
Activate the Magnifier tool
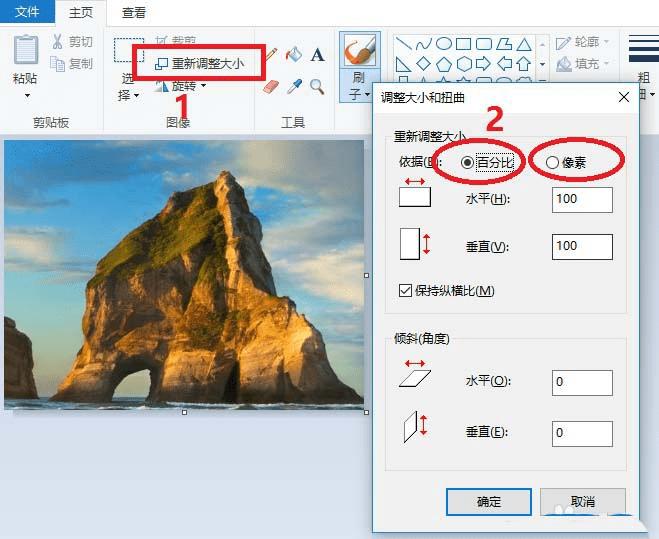[317, 87]
